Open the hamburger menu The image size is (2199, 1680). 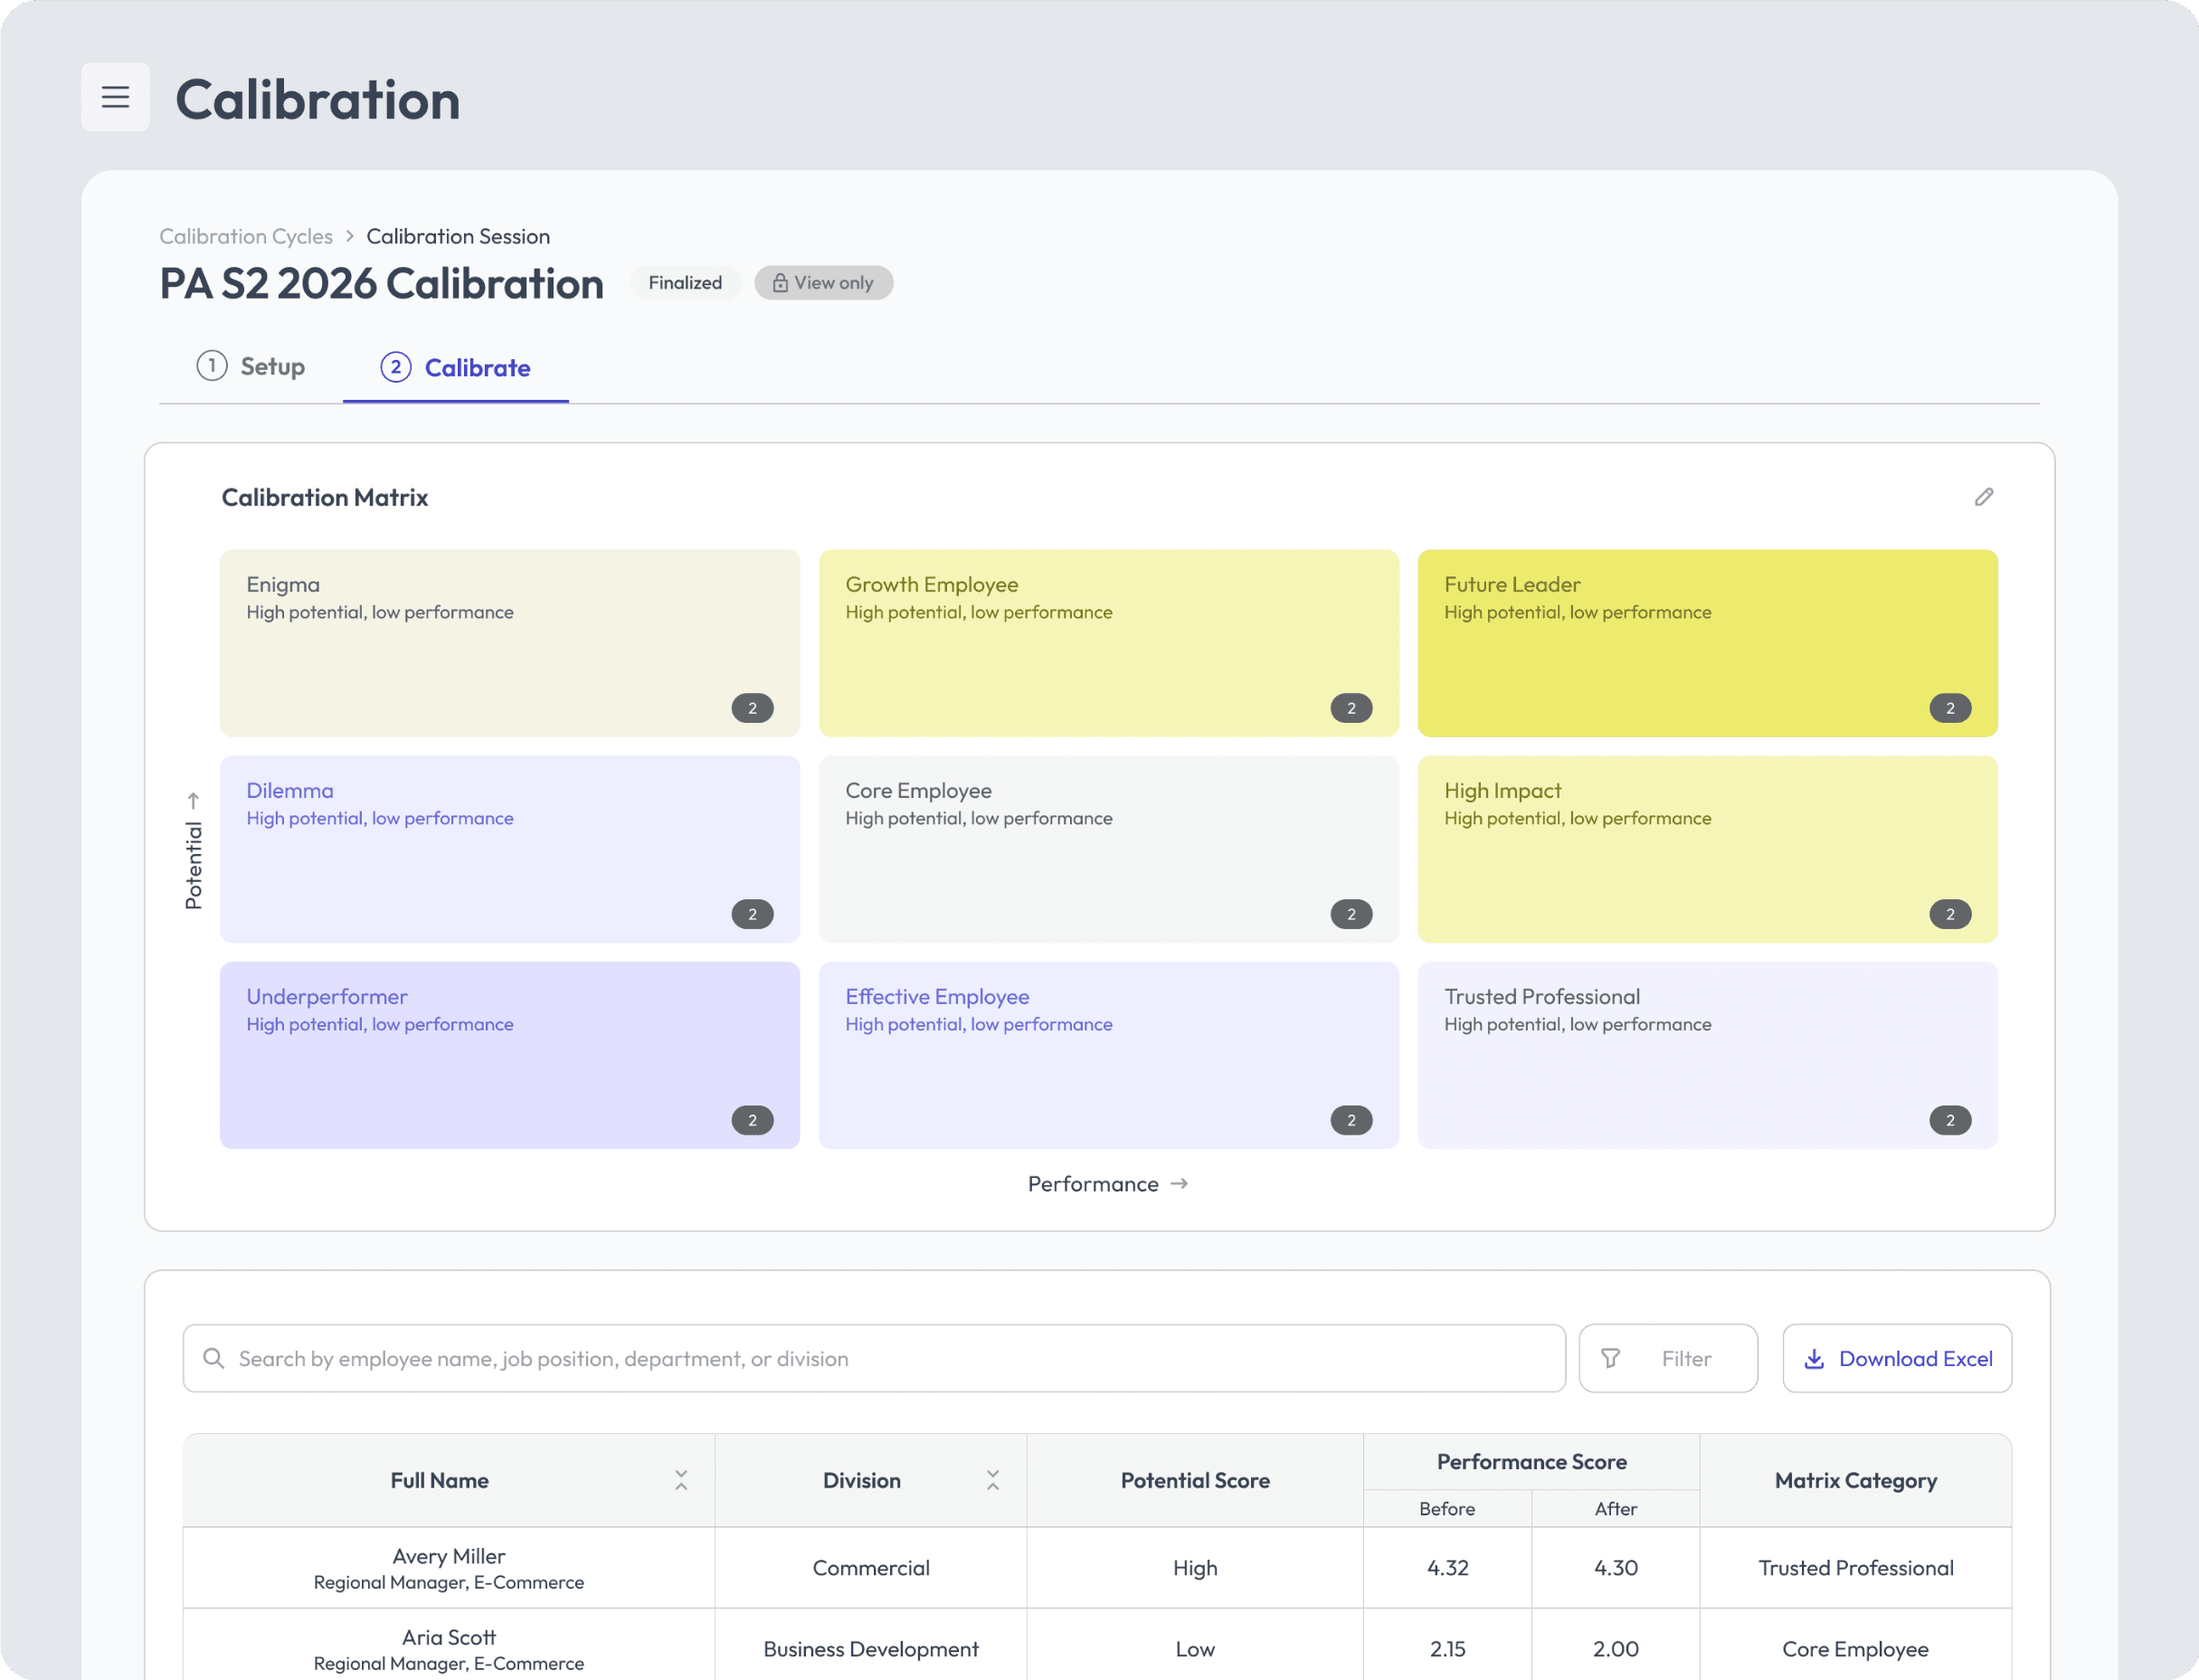115,97
